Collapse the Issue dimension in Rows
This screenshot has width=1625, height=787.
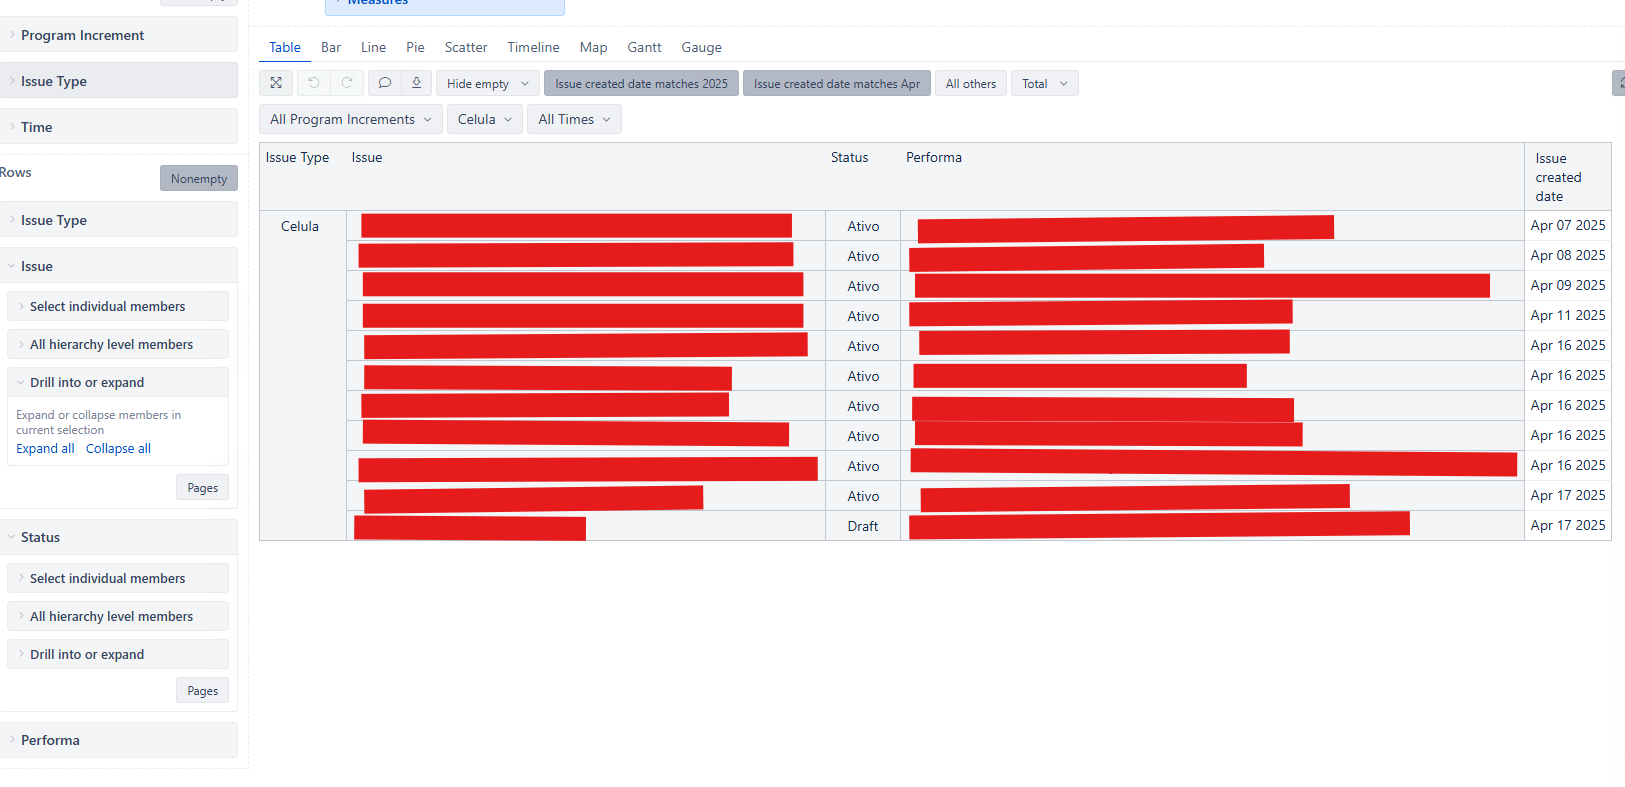119,266
